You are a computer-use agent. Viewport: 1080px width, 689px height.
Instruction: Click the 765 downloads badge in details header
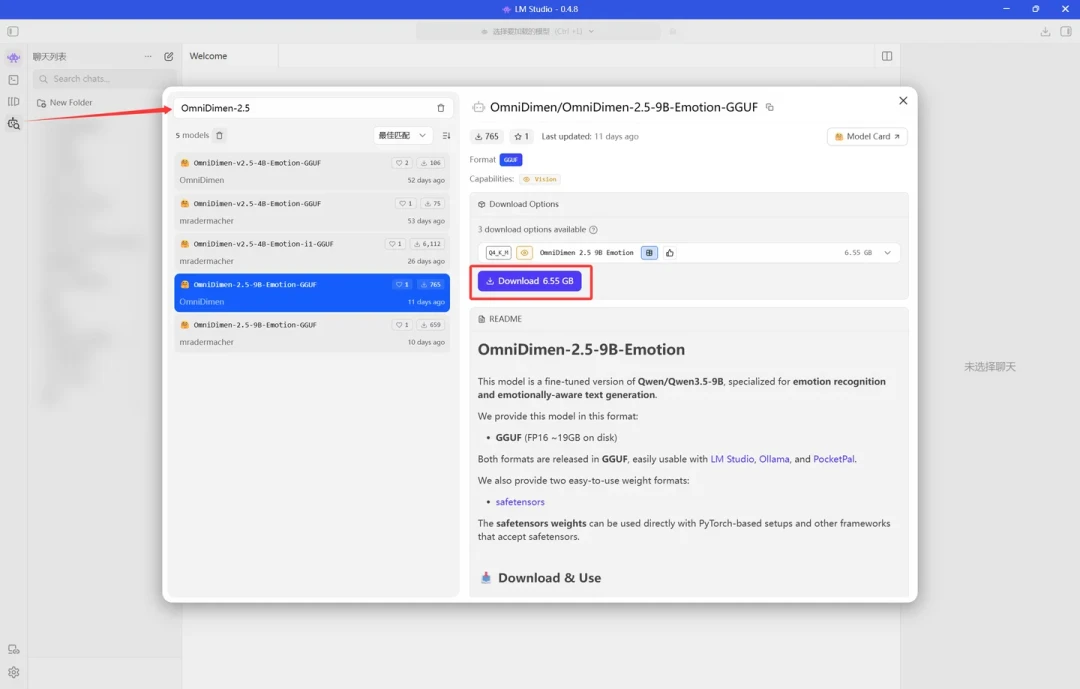pos(487,136)
